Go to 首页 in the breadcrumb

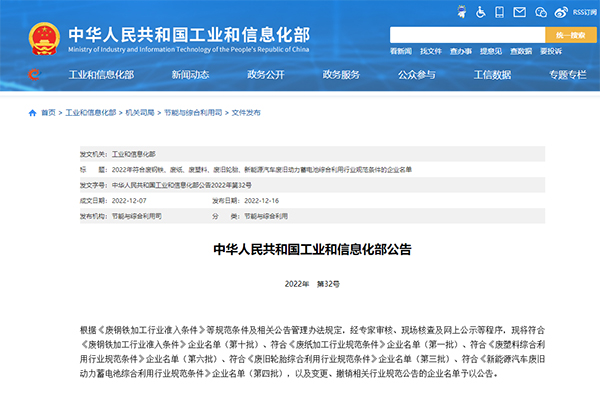[x=48, y=113]
